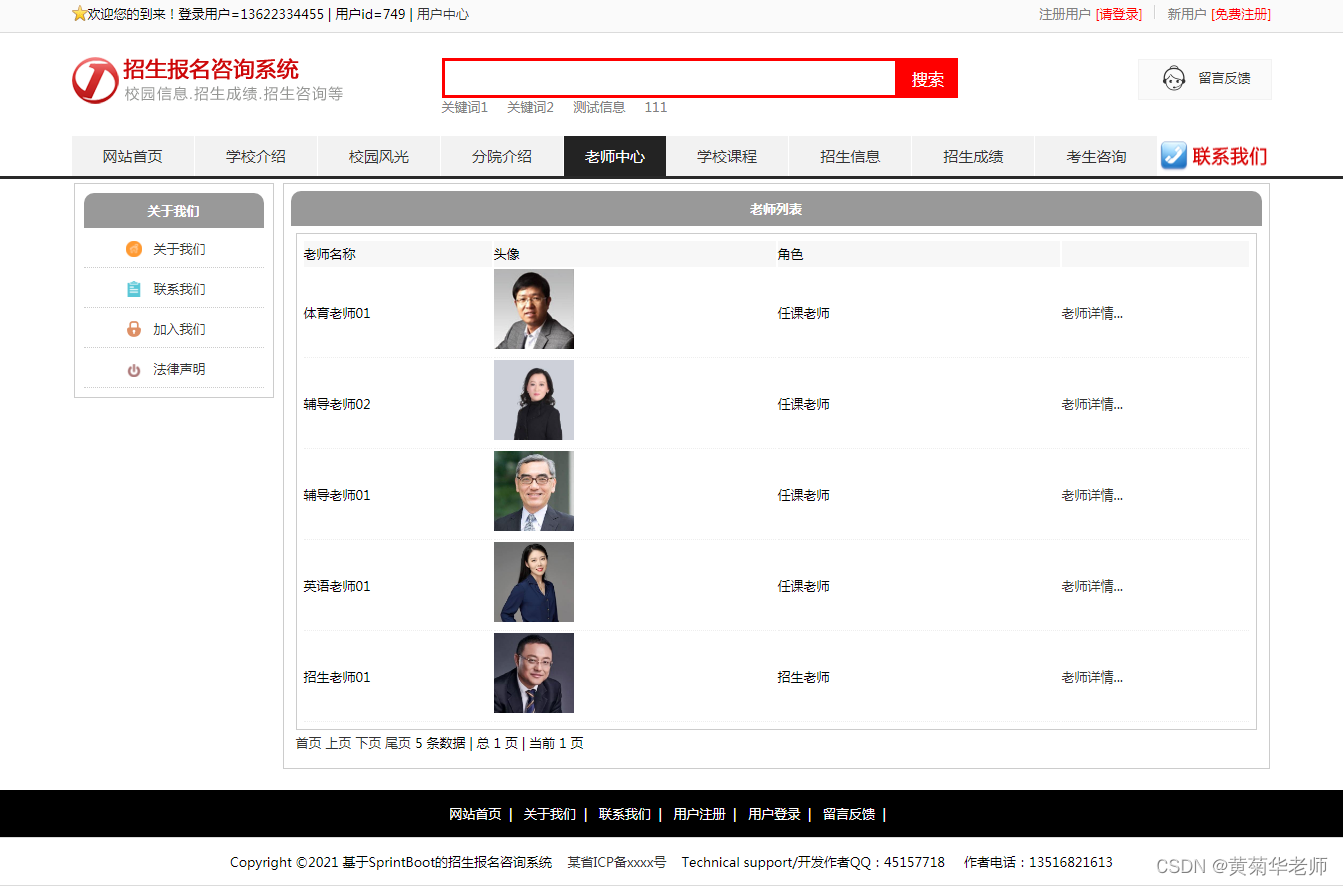Select the orange 关于我们 sidebar icon

134,249
